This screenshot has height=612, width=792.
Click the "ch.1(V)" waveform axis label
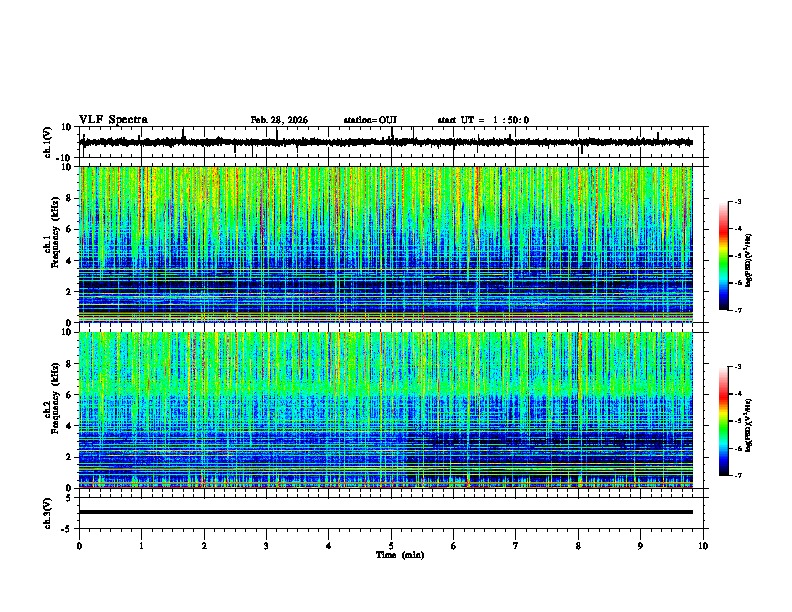(48, 142)
